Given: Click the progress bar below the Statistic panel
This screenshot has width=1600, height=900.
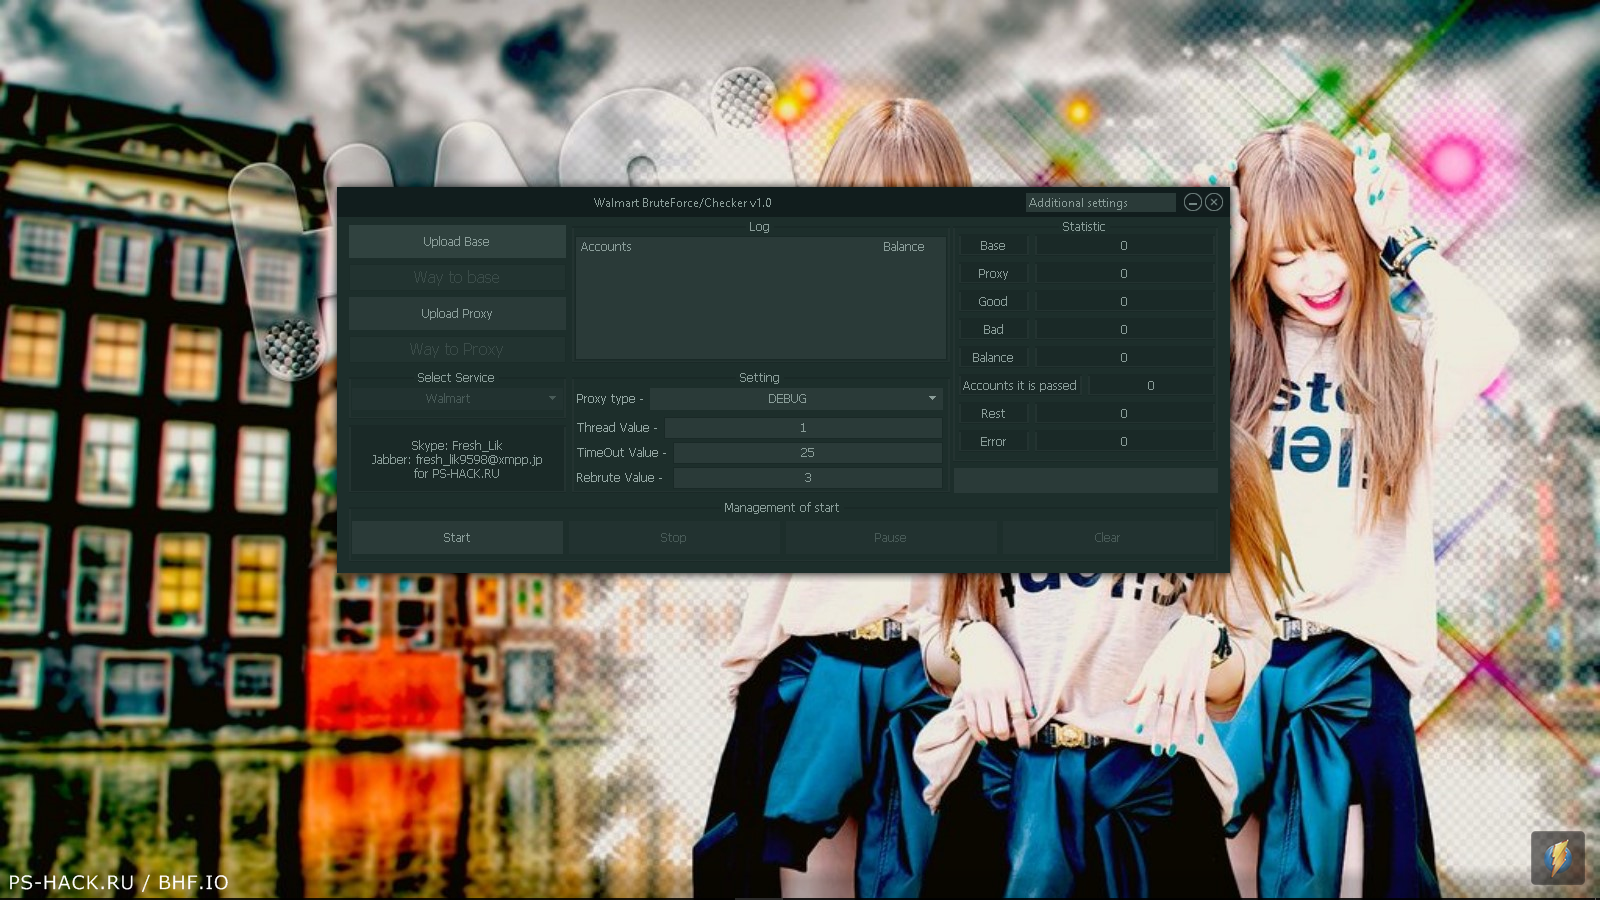Looking at the screenshot, I should tap(1085, 481).
